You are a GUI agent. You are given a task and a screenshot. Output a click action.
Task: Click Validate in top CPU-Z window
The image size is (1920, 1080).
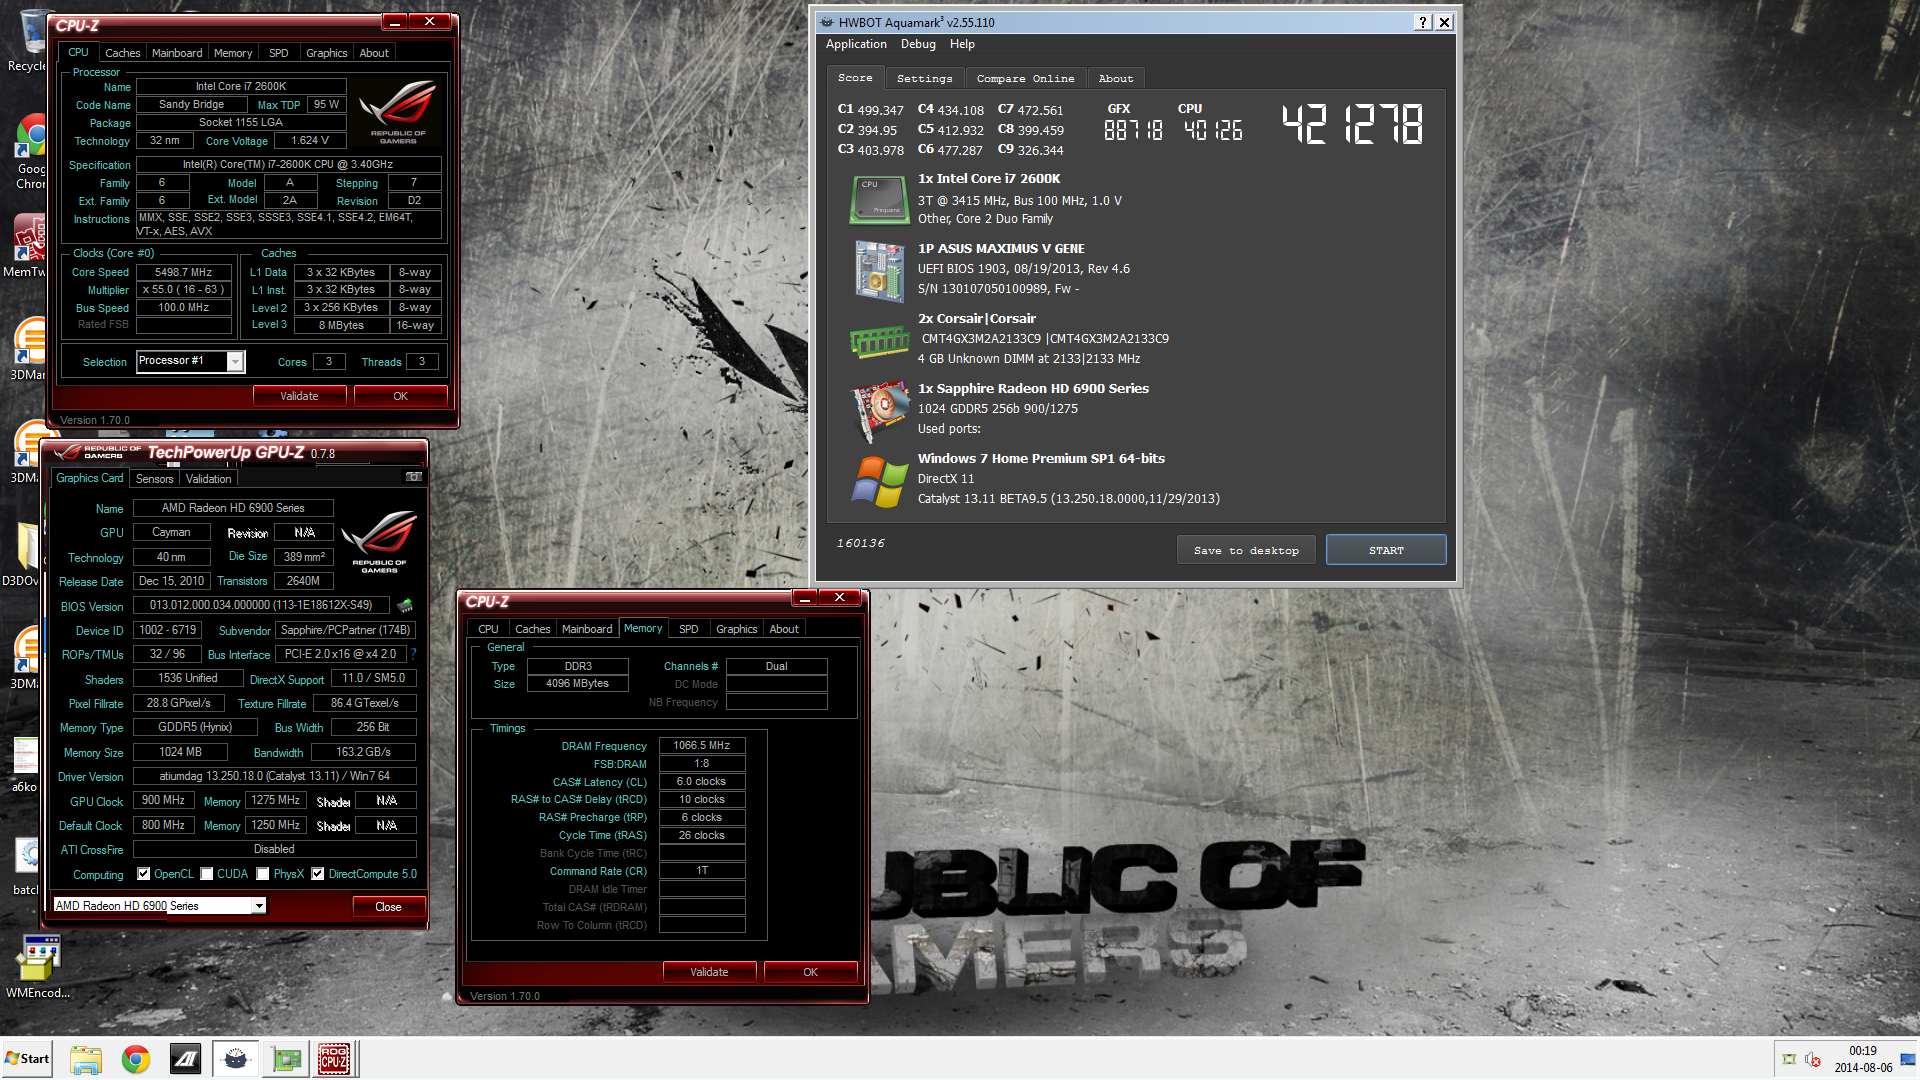pyautogui.click(x=299, y=396)
